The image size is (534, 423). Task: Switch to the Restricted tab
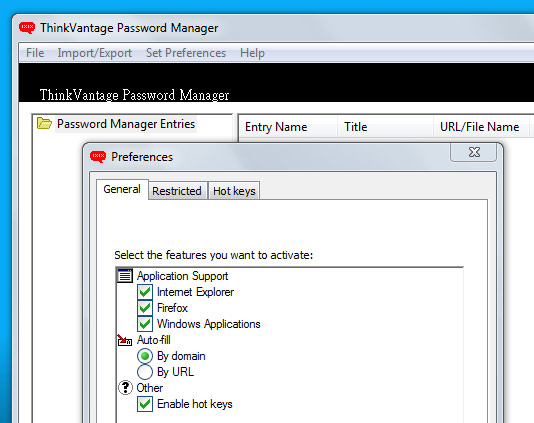177,191
